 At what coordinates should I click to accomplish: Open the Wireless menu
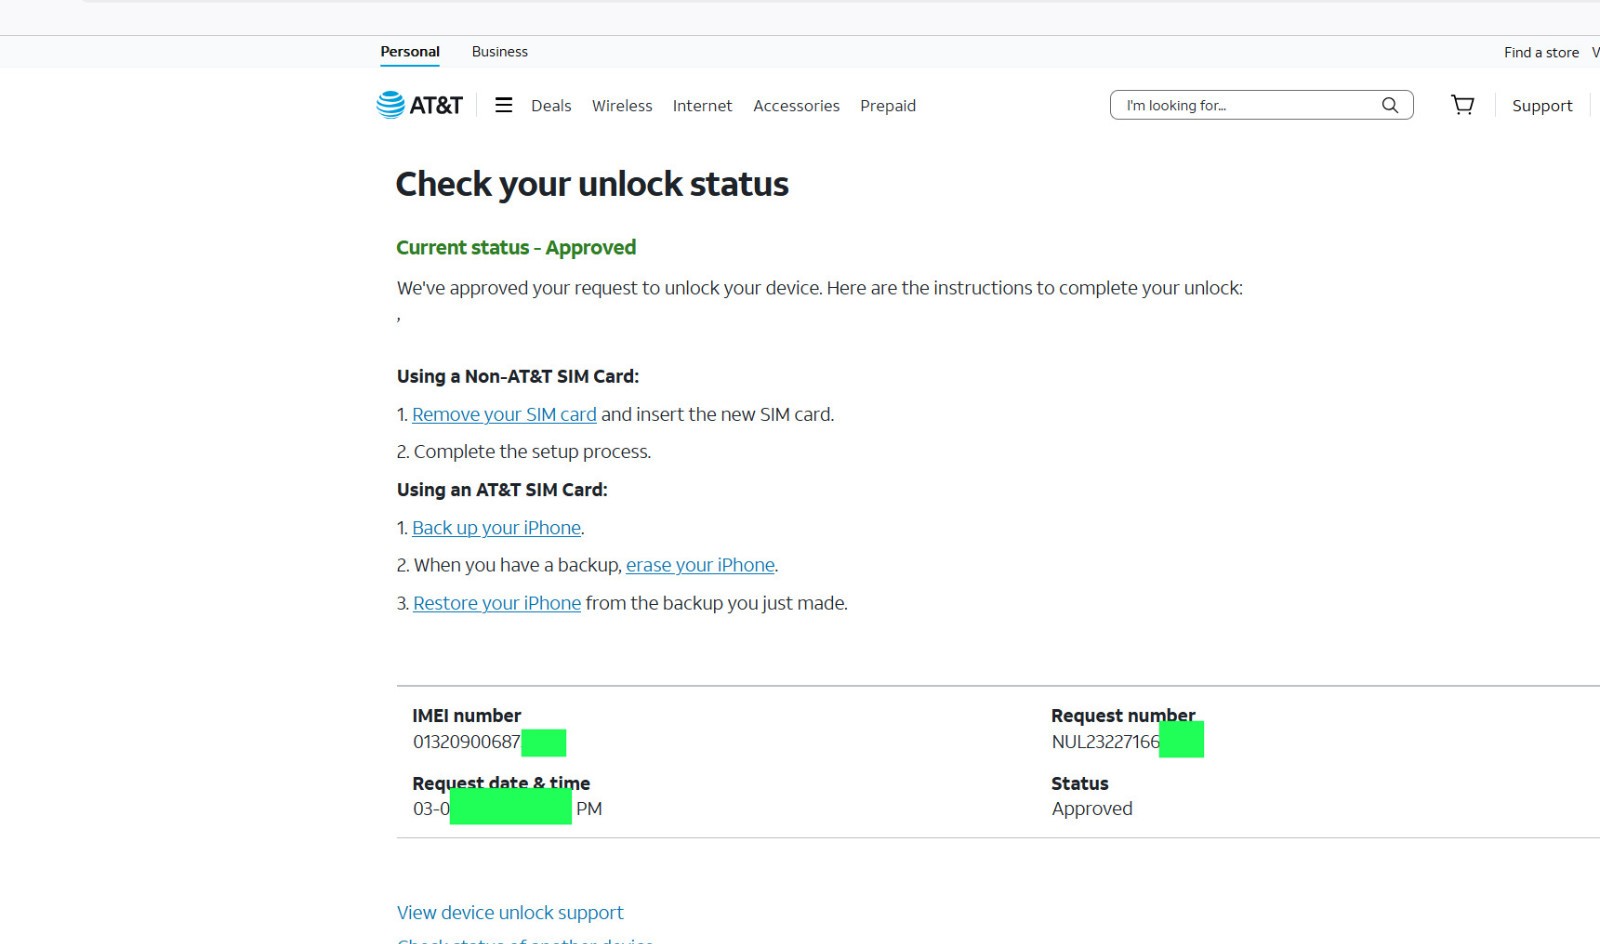[x=622, y=106]
